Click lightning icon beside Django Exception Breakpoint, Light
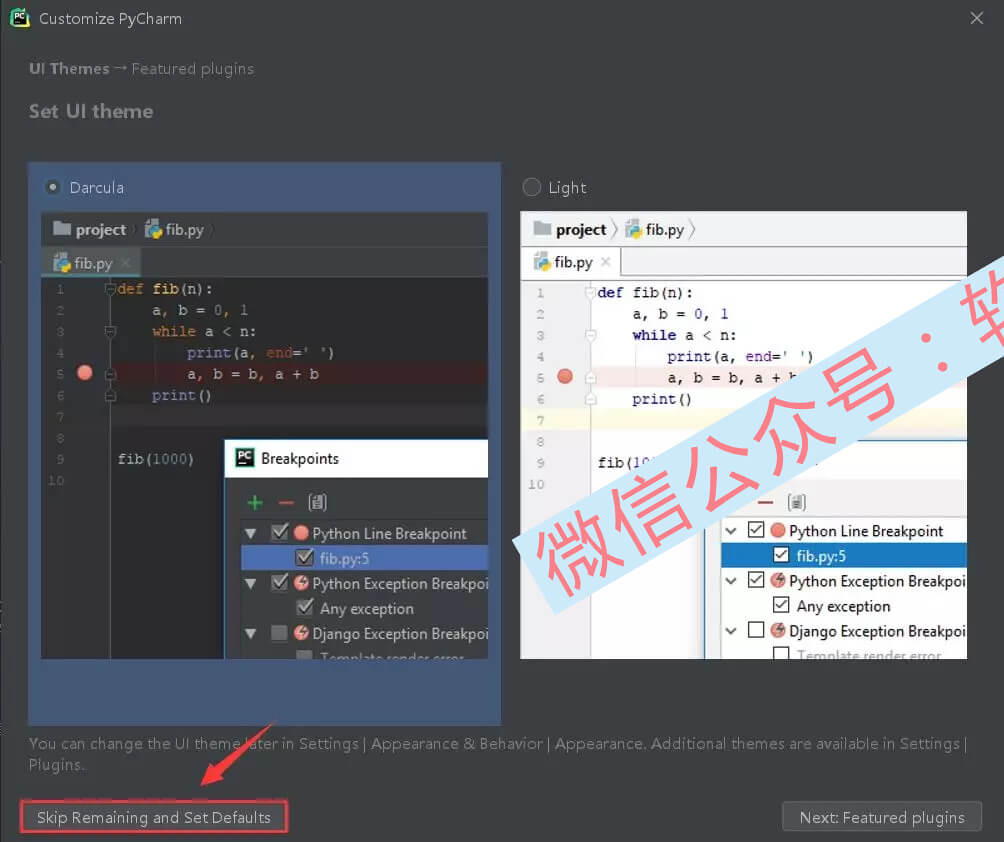1004x842 pixels. tap(778, 630)
